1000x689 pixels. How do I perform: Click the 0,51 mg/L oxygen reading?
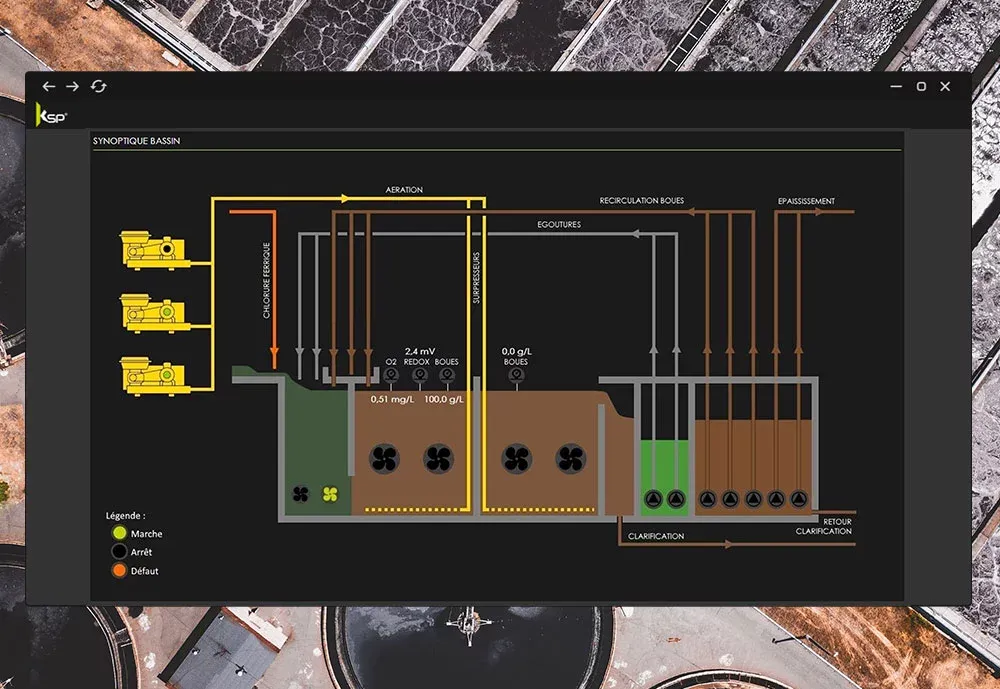(391, 399)
